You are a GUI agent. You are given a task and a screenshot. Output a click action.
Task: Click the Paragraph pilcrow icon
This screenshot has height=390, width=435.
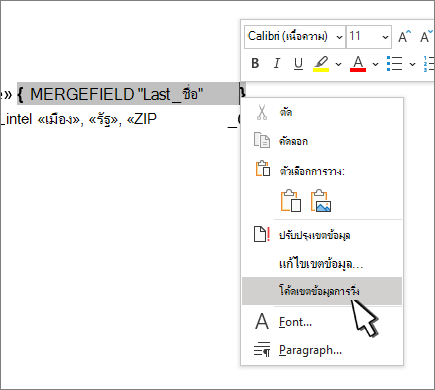pos(262,349)
